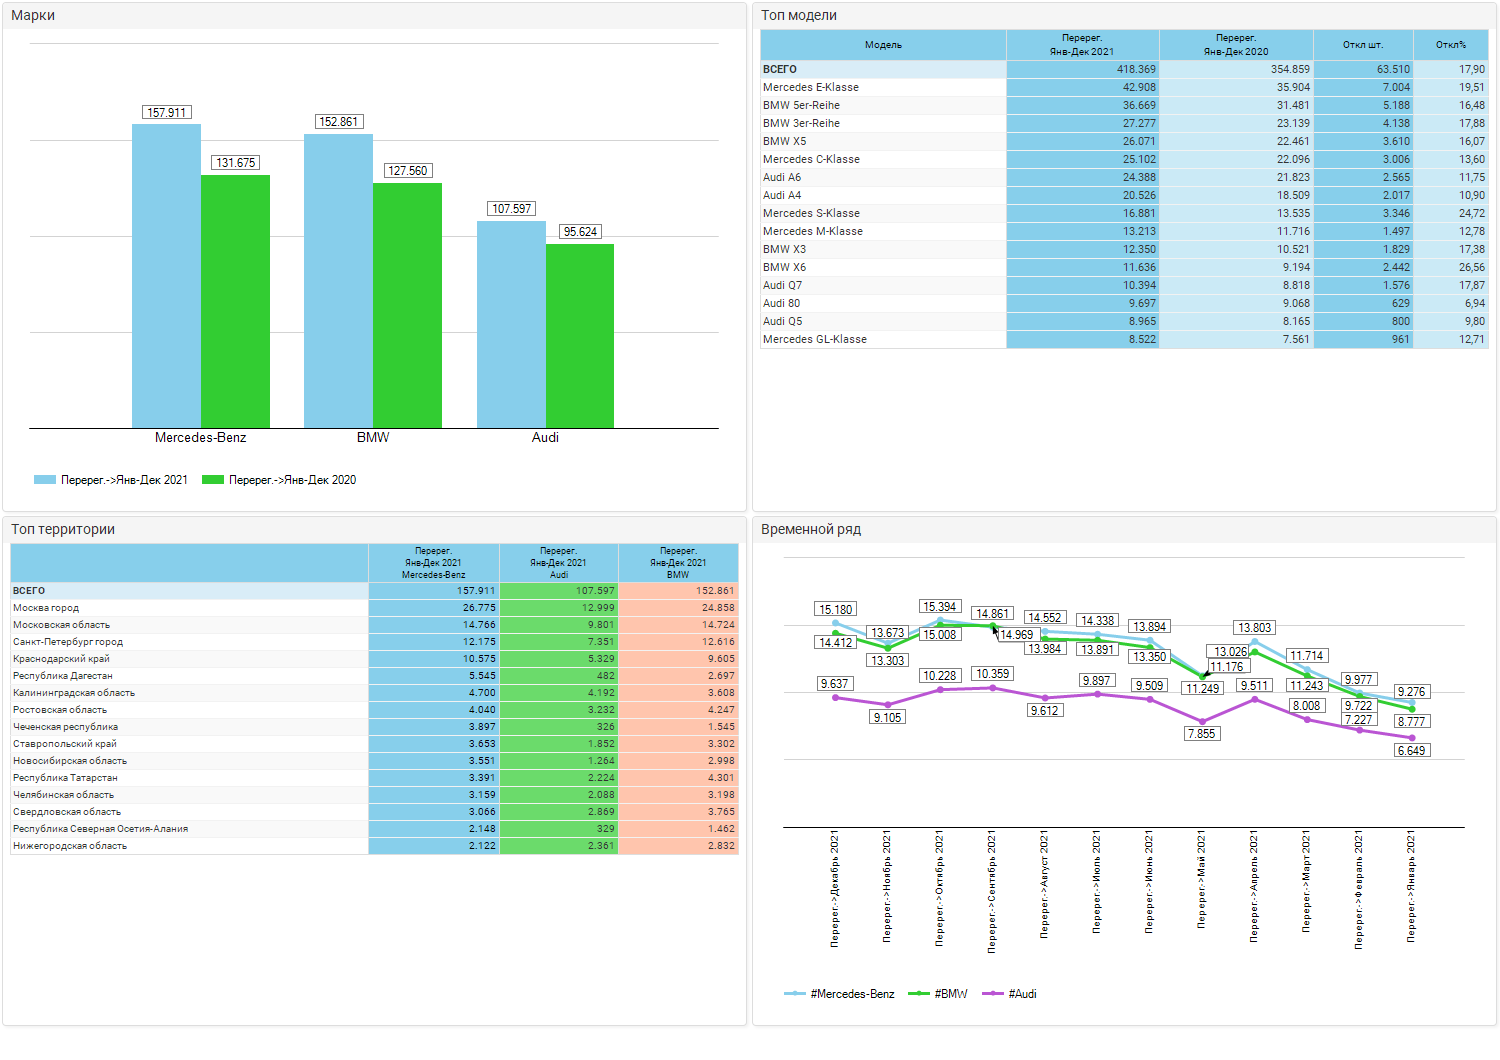Screen dimensions: 1500x1060
Task: Sort by Перерег. Янв-Дек 2021 models column
Action: 1083,45
